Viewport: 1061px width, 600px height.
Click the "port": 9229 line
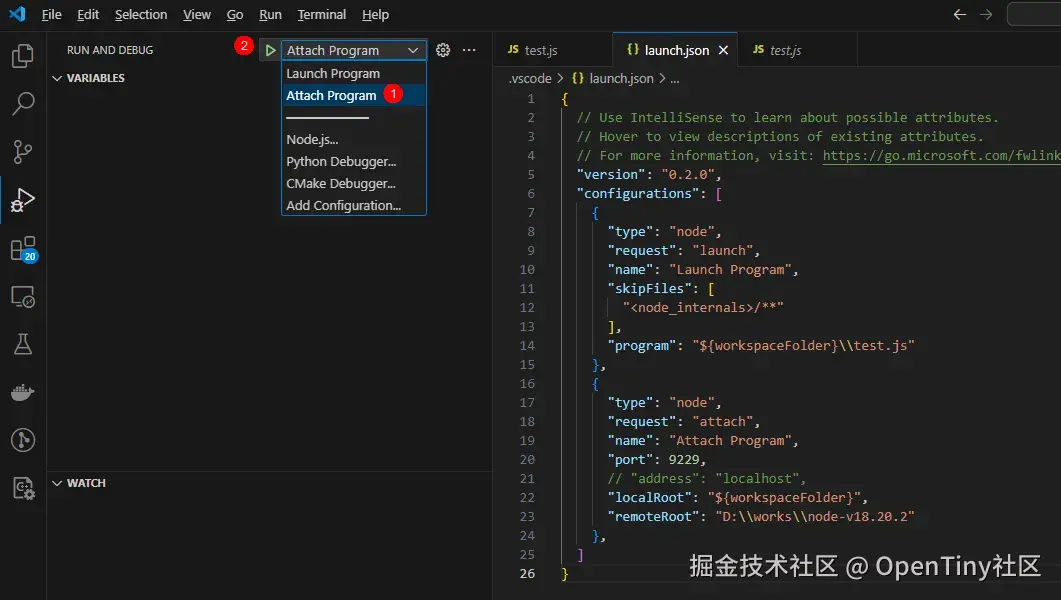656,459
